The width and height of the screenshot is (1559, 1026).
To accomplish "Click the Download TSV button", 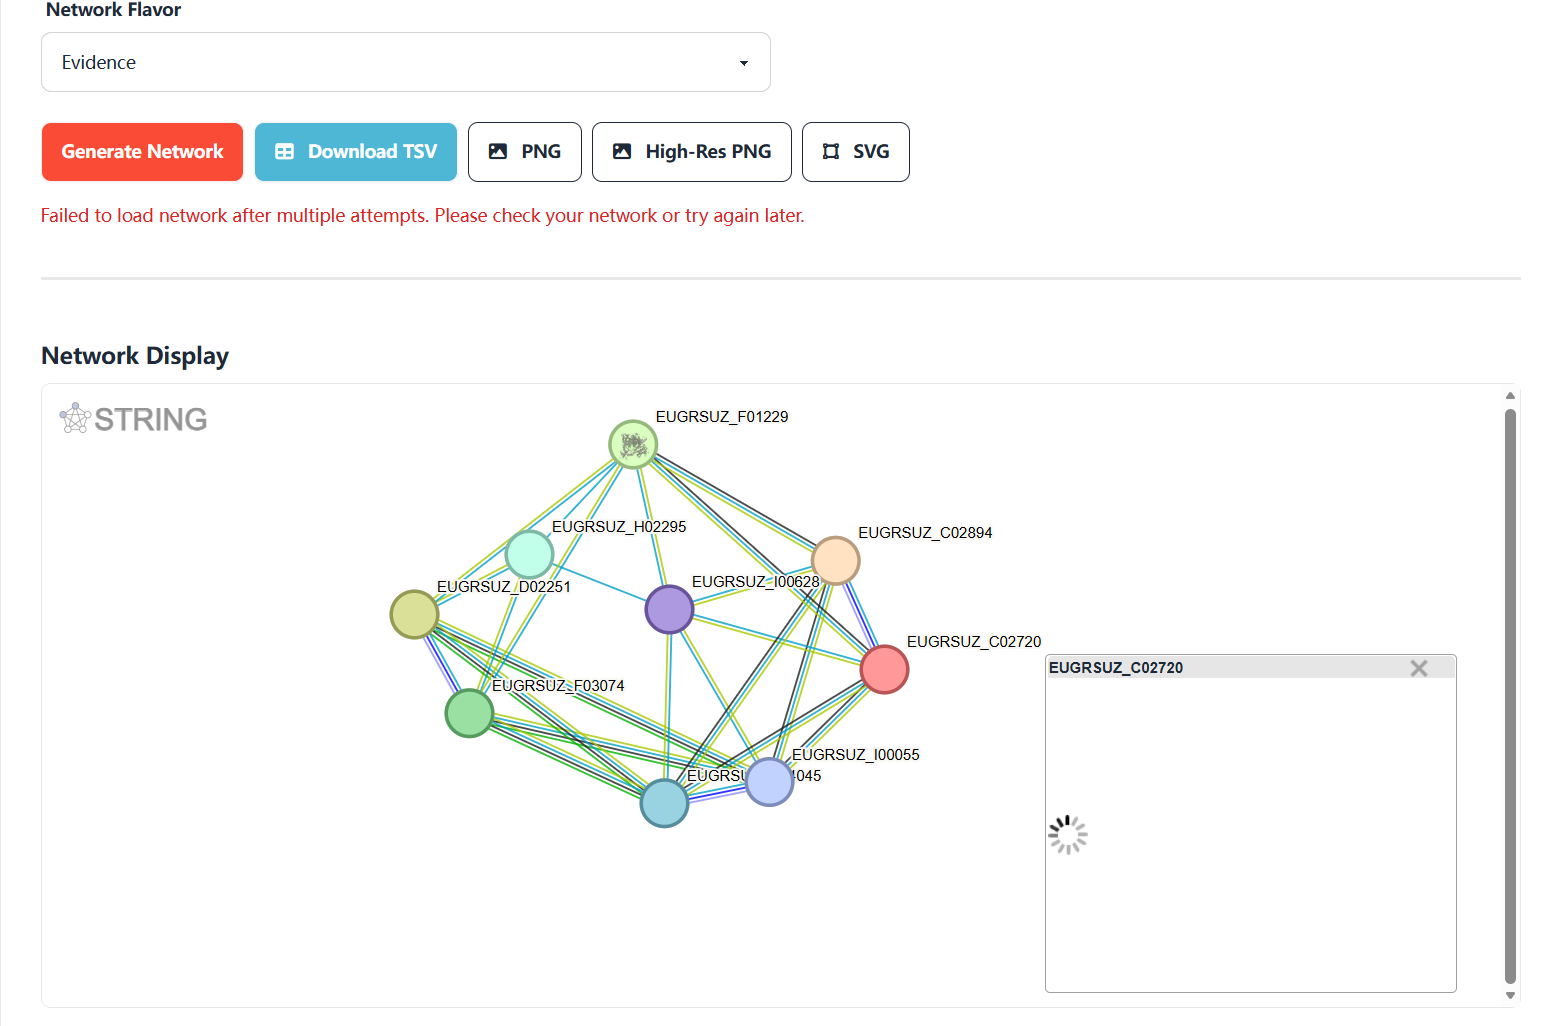I will tap(355, 151).
